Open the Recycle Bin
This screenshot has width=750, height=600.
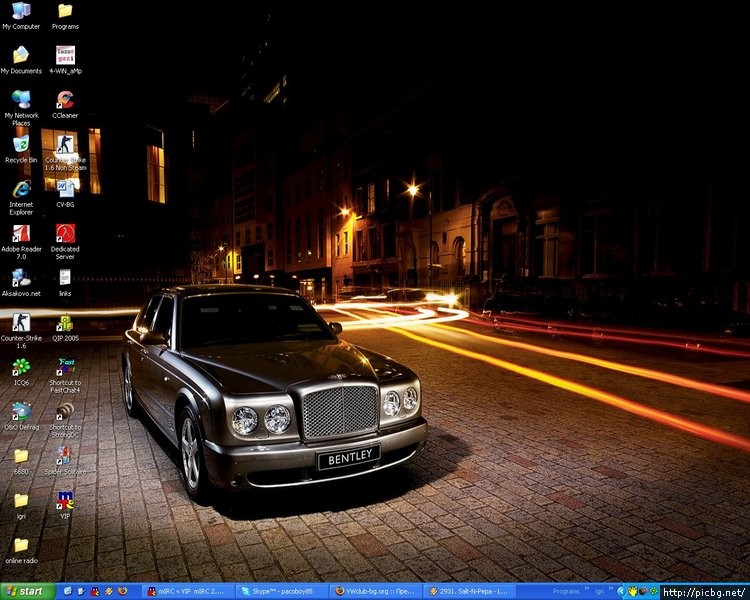21,149
